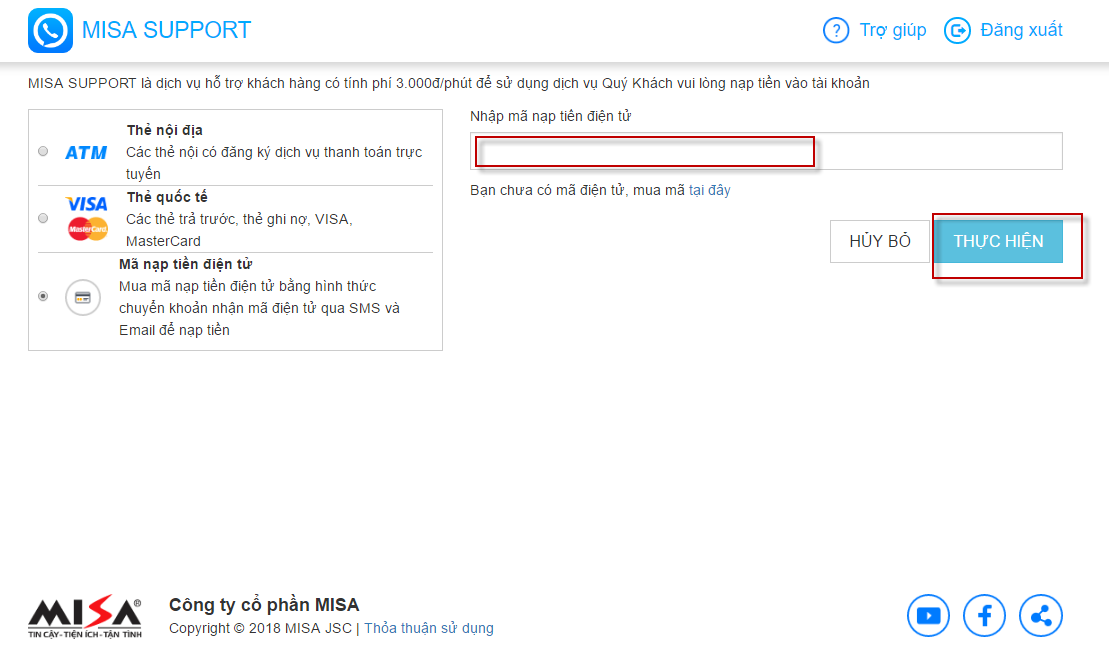The width and height of the screenshot is (1109, 655).
Task: Open the Trợ giúp help link
Action: click(x=893, y=30)
